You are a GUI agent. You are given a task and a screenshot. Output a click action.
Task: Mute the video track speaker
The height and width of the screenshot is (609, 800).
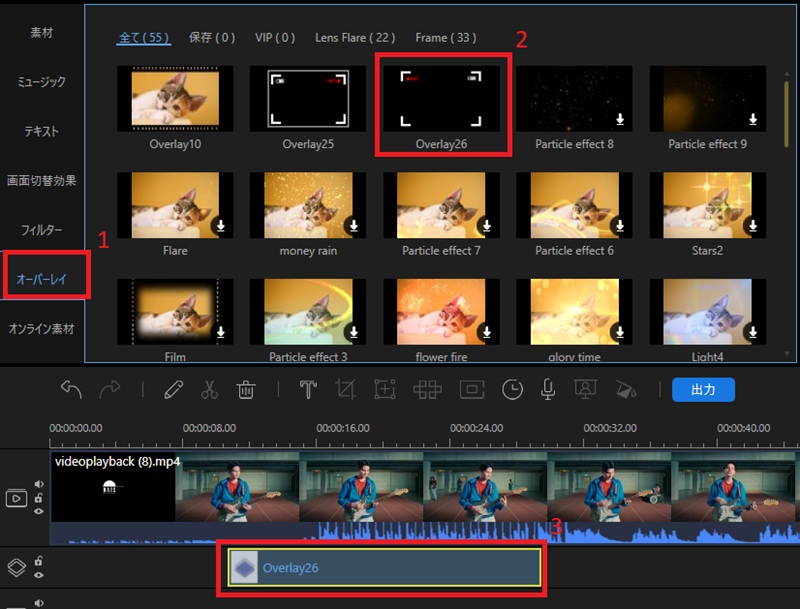(39, 484)
